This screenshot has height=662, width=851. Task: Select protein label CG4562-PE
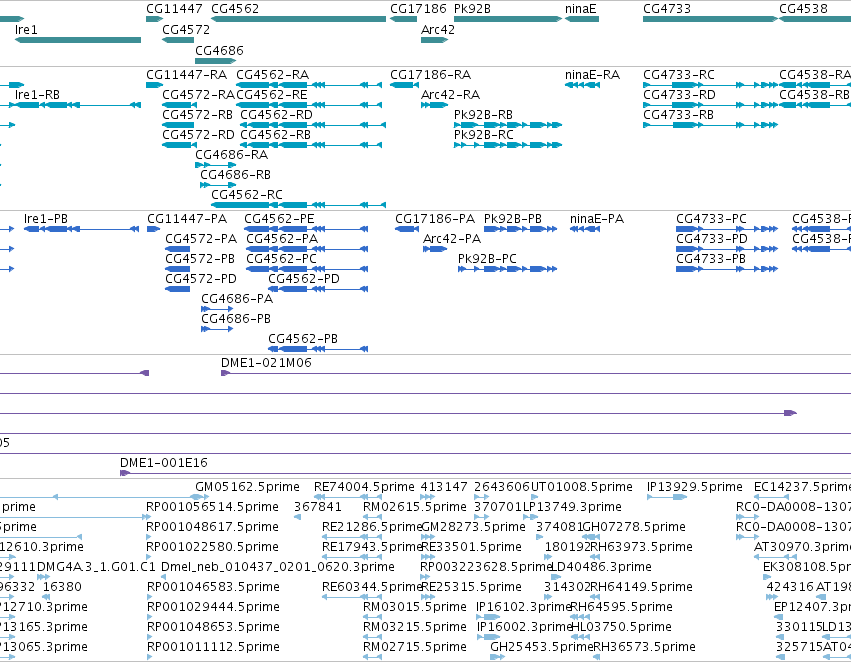click(x=279, y=219)
